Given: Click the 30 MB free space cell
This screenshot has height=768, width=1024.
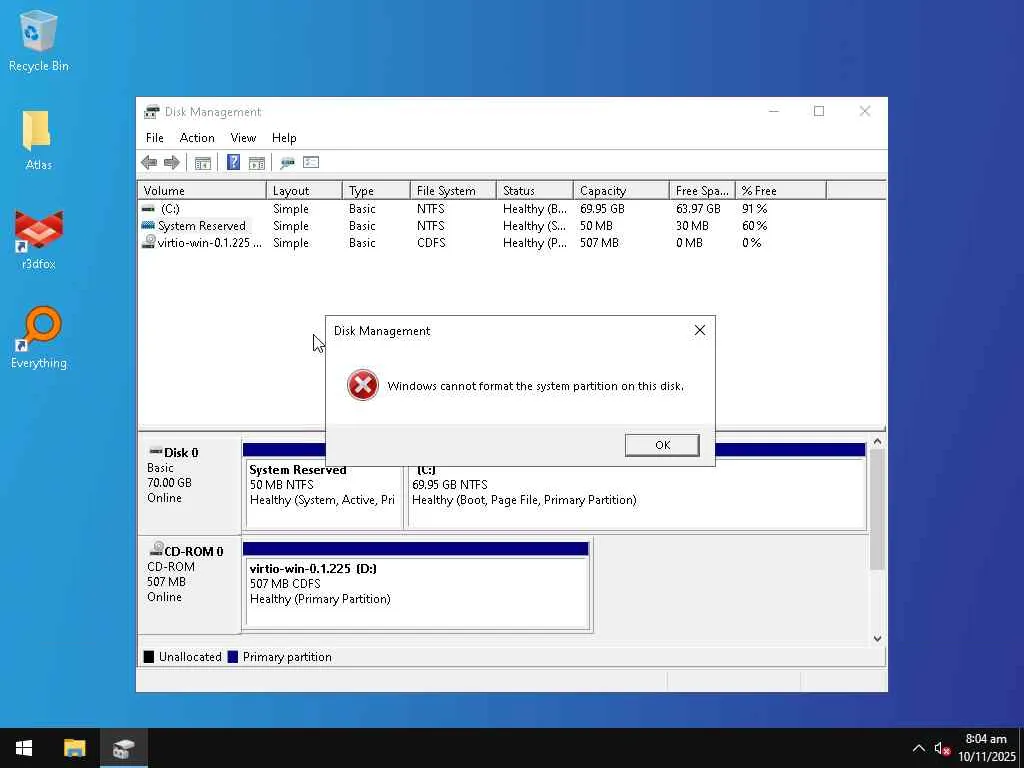Looking at the screenshot, I should (x=692, y=226).
